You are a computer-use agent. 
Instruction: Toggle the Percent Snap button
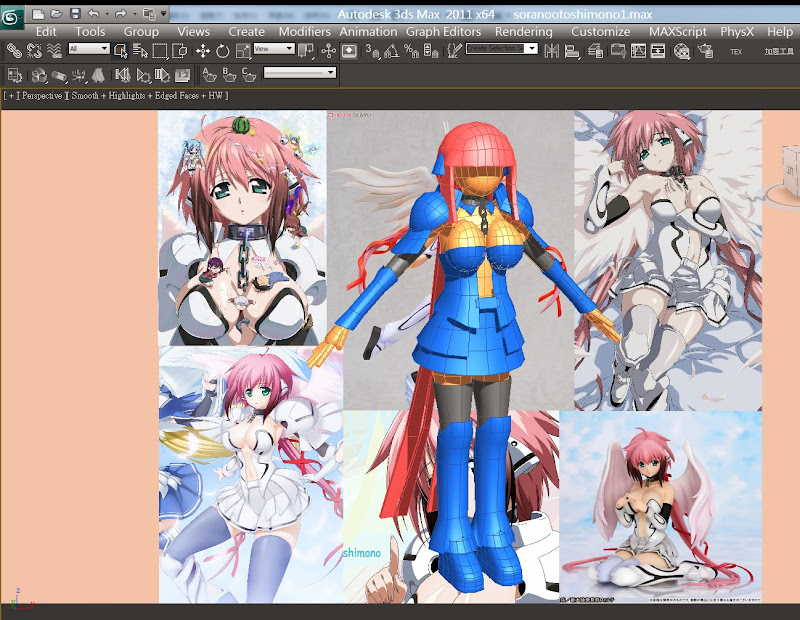[411, 51]
